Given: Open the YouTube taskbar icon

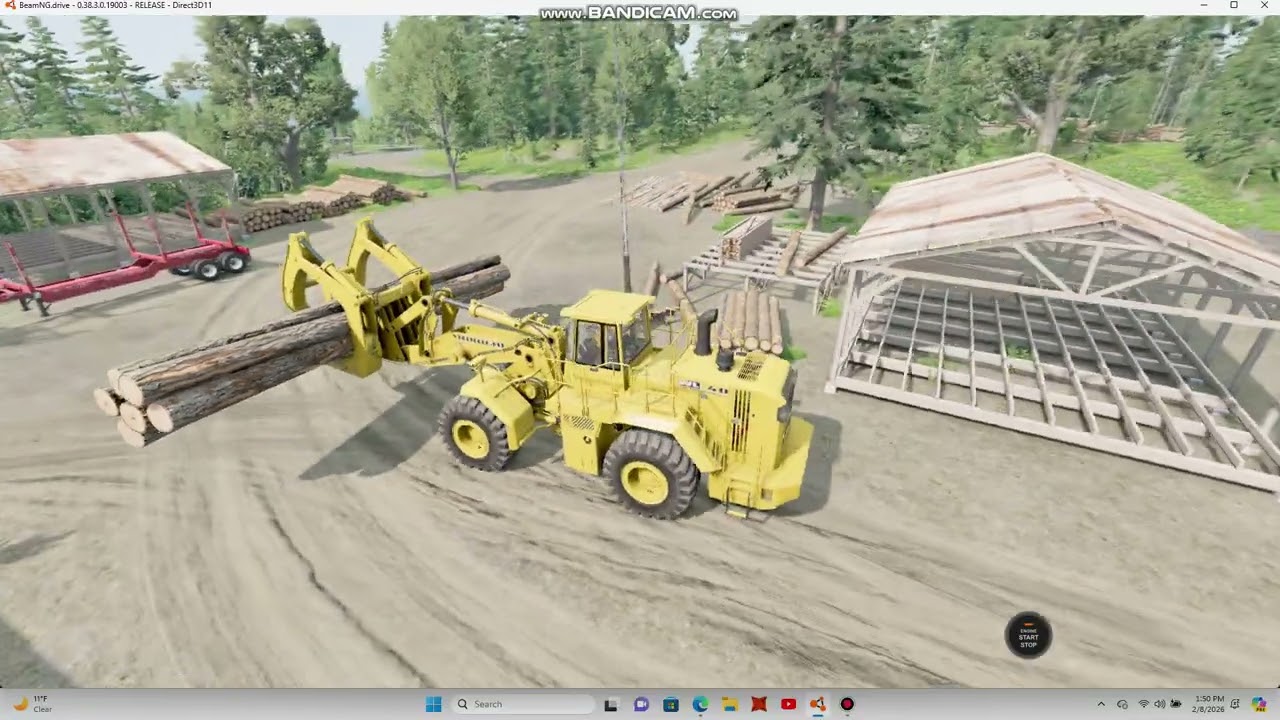Looking at the screenshot, I should (788, 704).
